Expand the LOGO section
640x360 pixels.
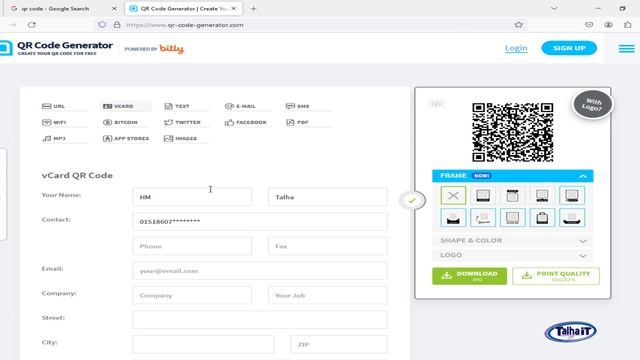tap(513, 255)
